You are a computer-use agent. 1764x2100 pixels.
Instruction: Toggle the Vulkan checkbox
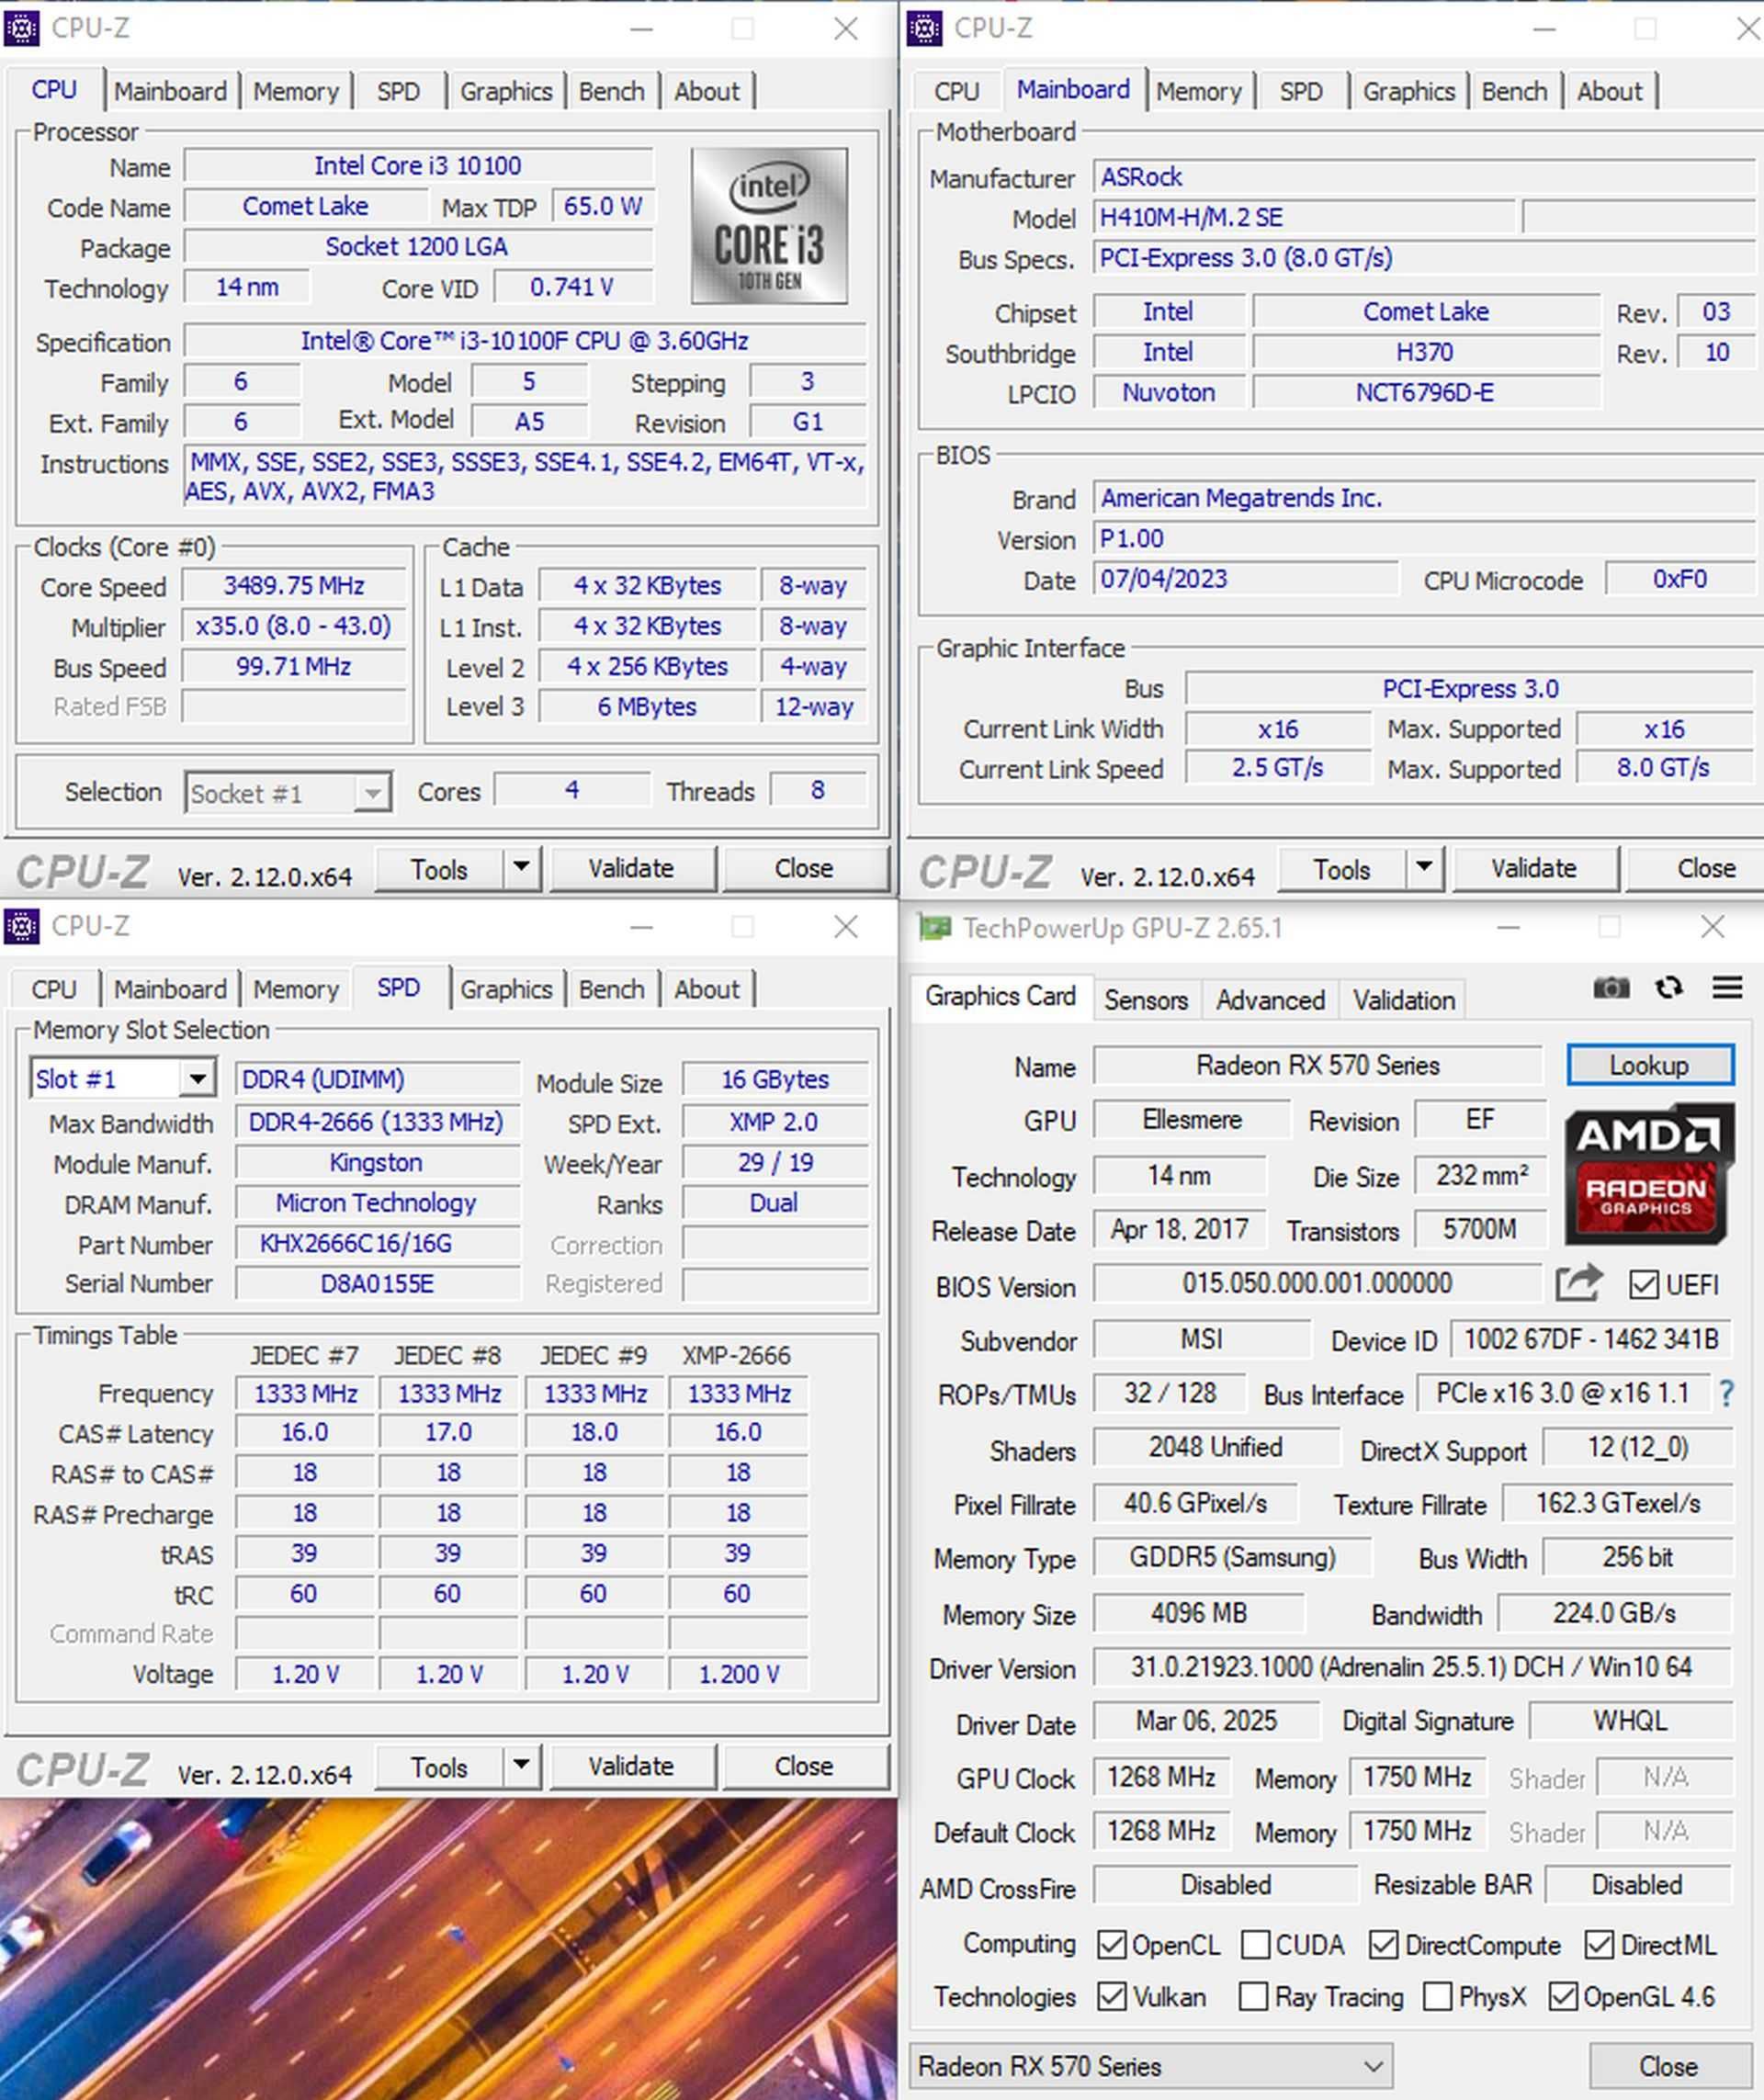(x=1112, y=1997)
